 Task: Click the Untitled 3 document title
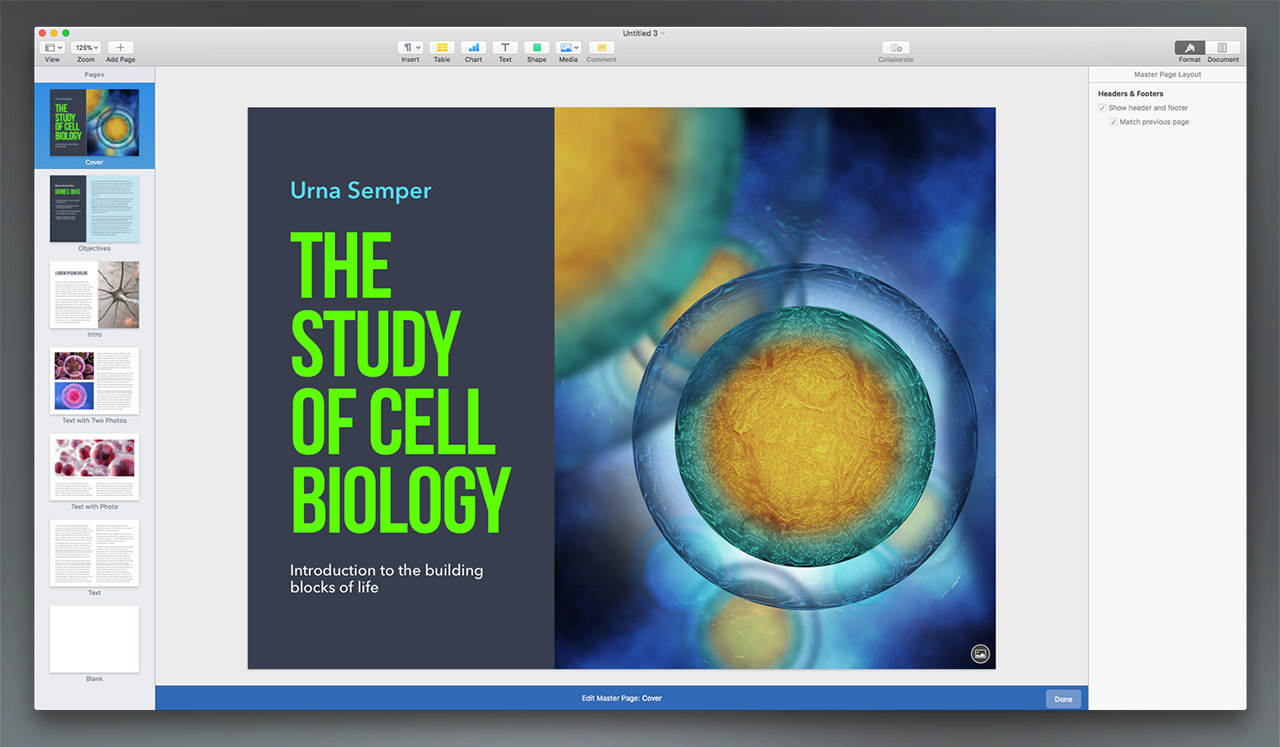(x=640, y=33)
